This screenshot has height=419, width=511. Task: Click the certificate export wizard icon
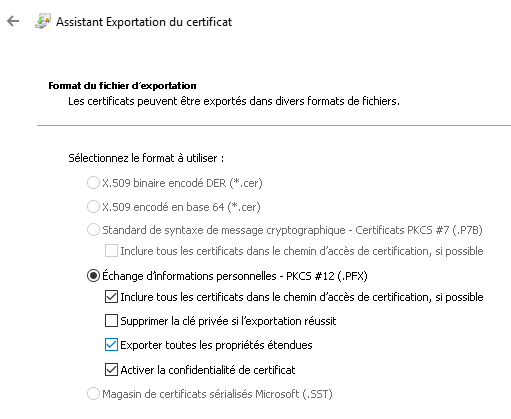pyautogui.click(x=43, y=21)
